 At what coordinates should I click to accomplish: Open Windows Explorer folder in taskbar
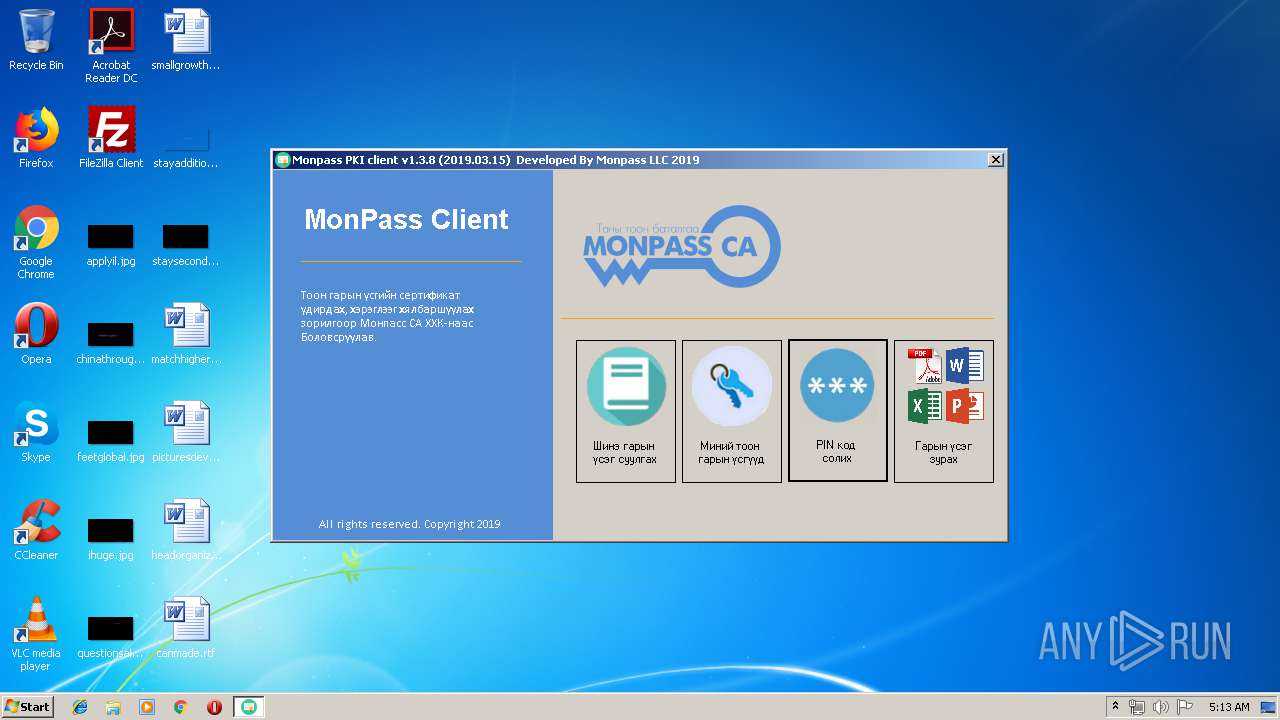113,707
